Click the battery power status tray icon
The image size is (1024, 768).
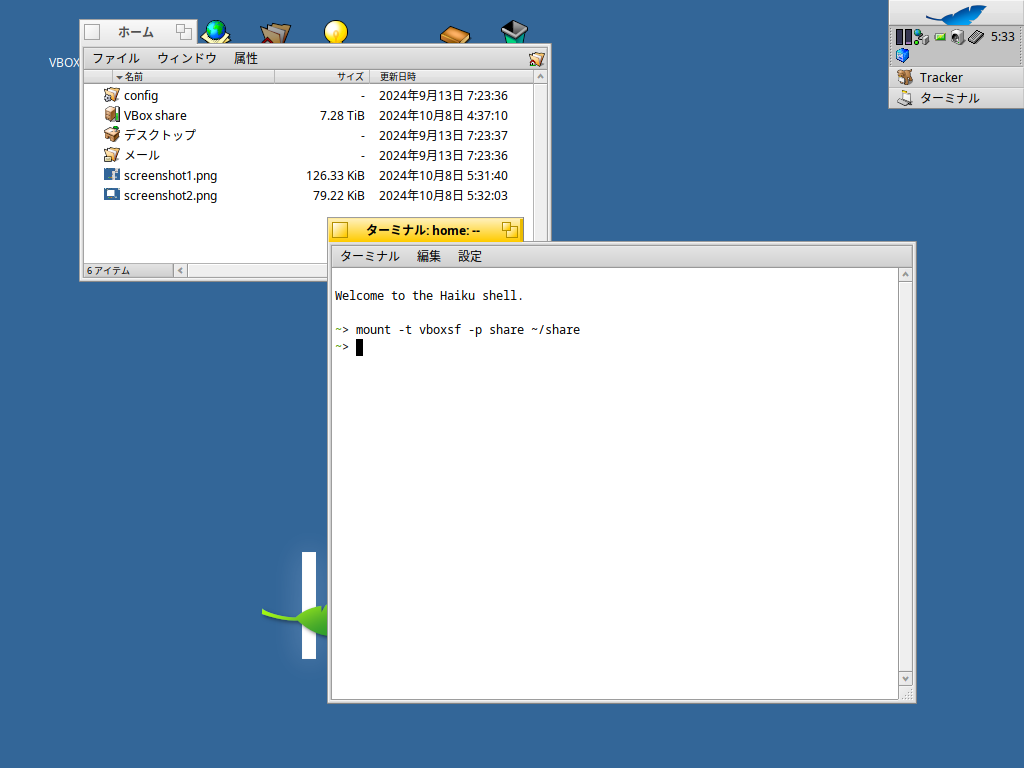tap(940, 37)
